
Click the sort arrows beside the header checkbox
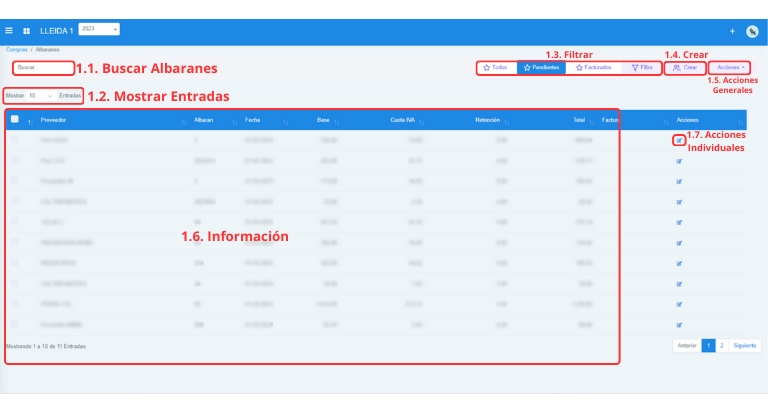tap(30, 122)
